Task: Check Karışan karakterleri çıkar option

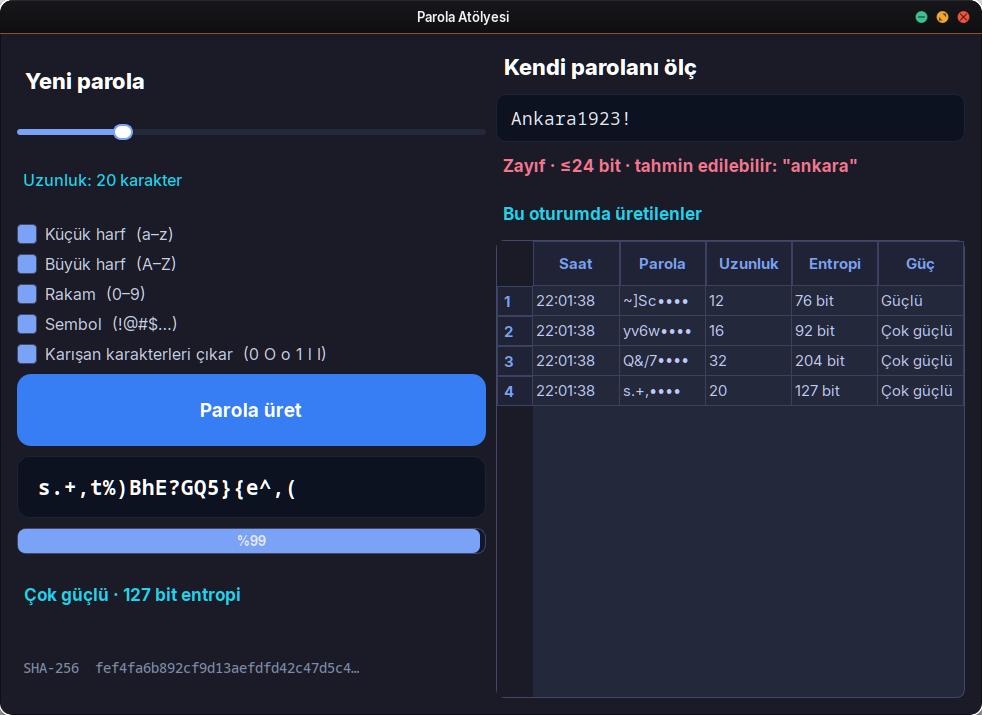Action: pos(27,354)
